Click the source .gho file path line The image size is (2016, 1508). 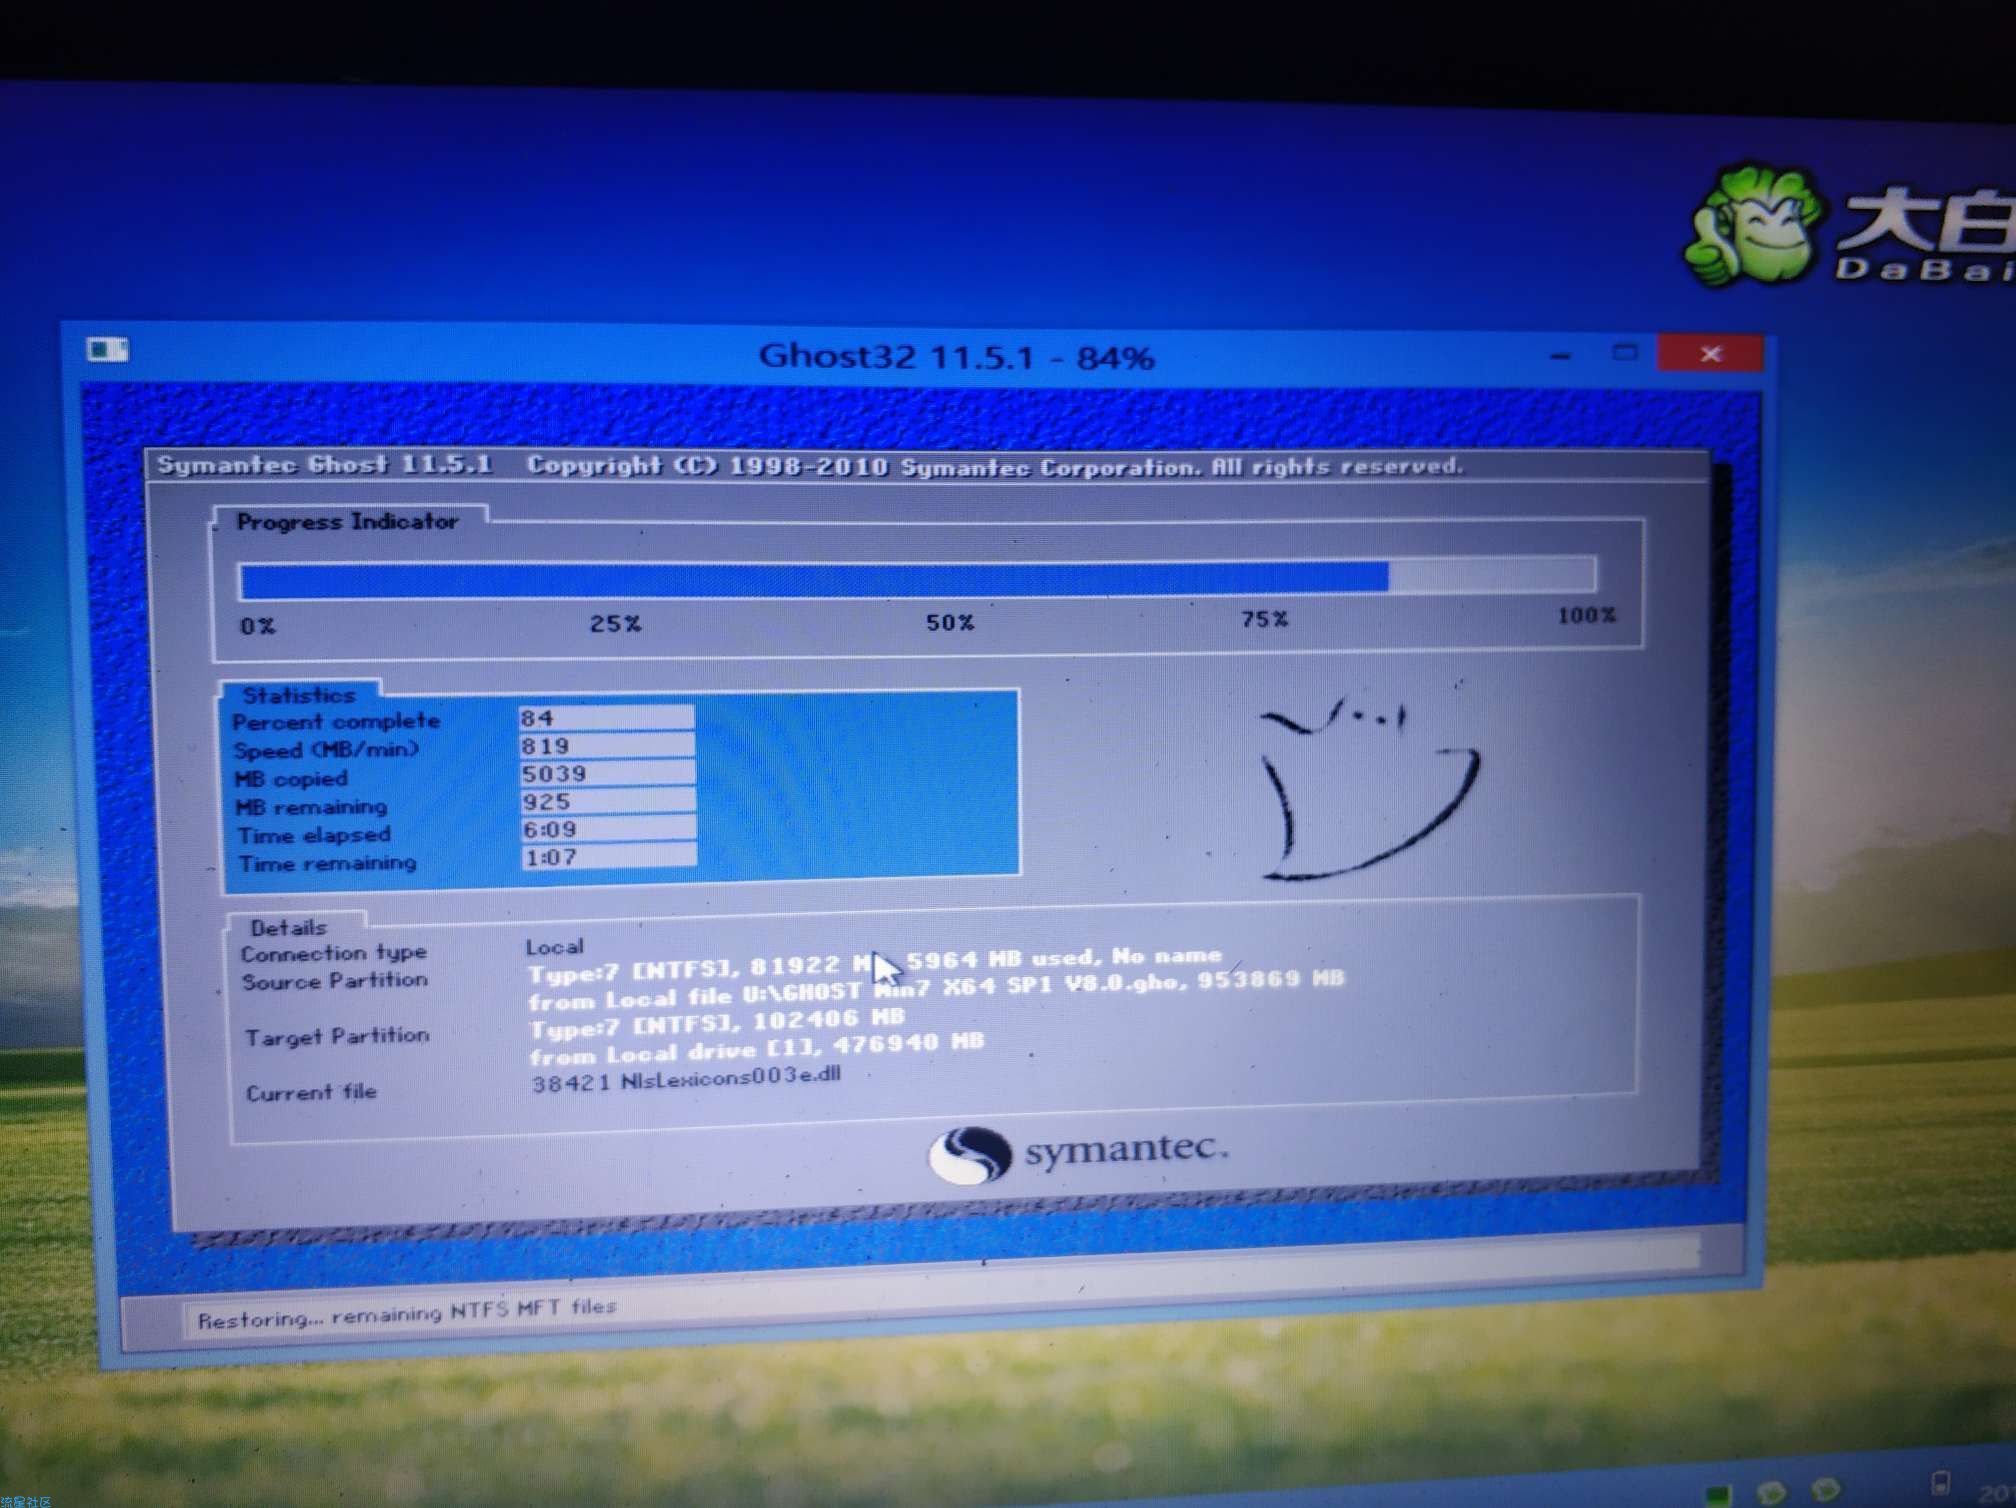point(936,990)
